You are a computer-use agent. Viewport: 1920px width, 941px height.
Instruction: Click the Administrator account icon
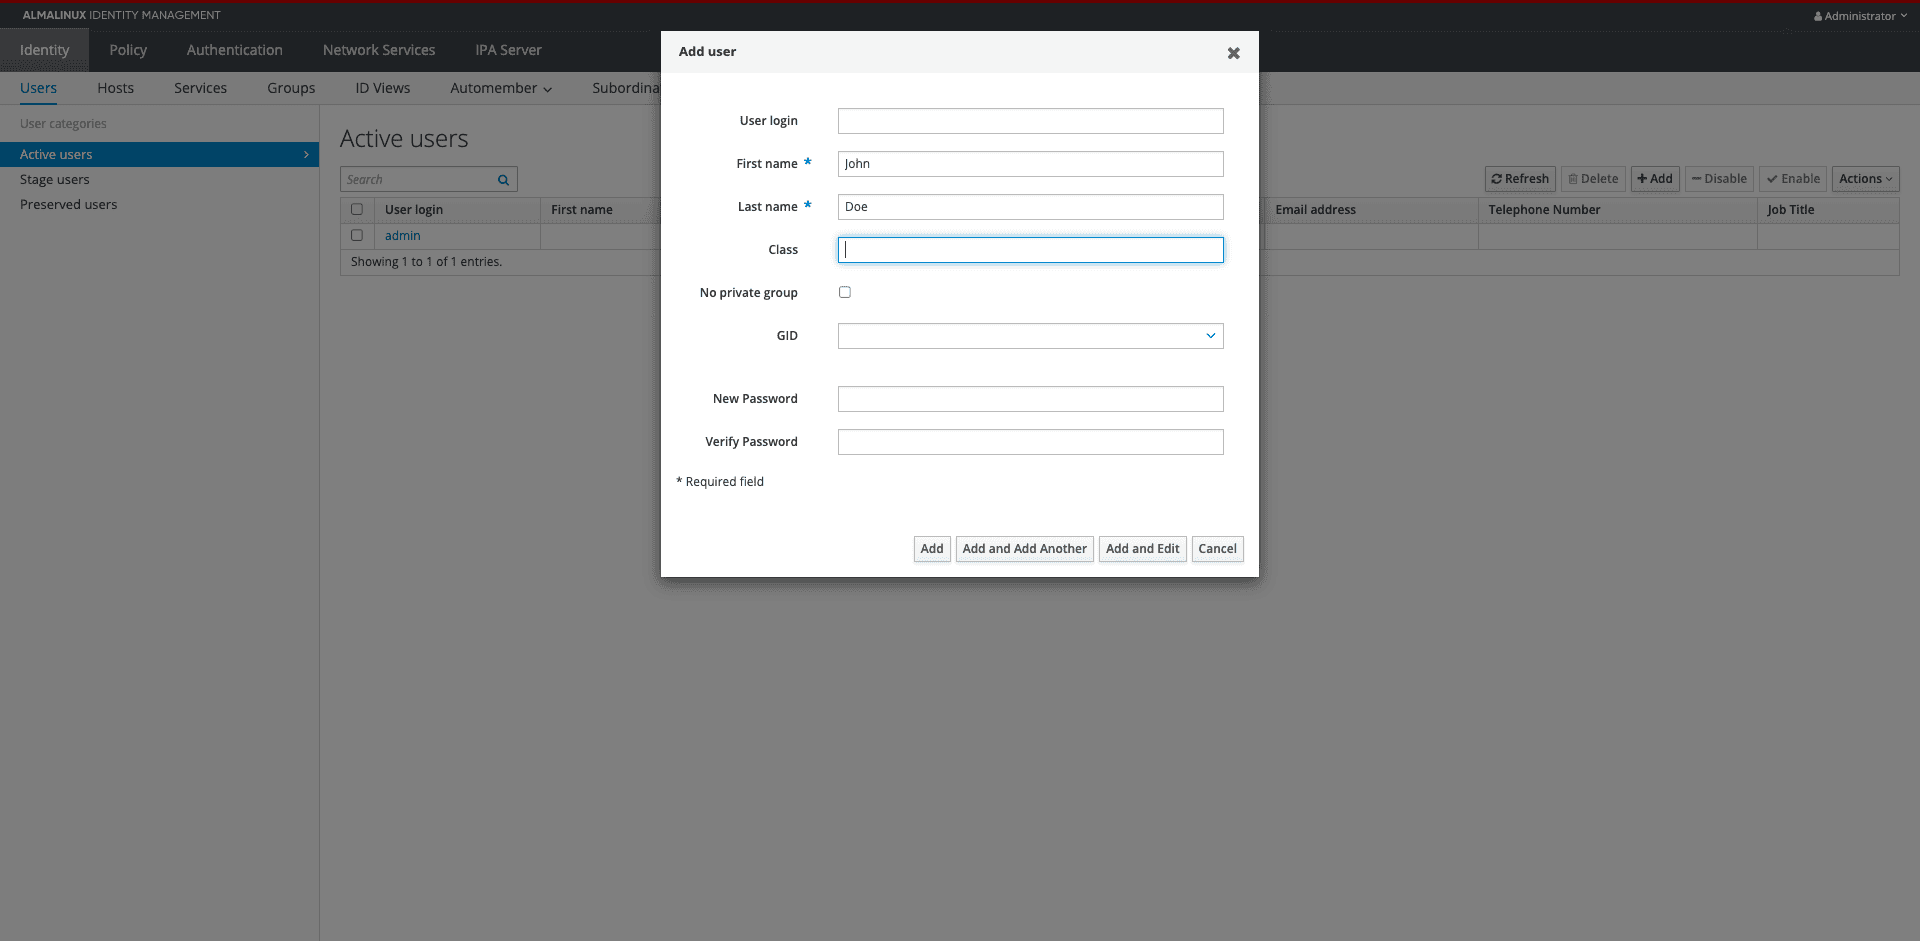pos(1820,15)
